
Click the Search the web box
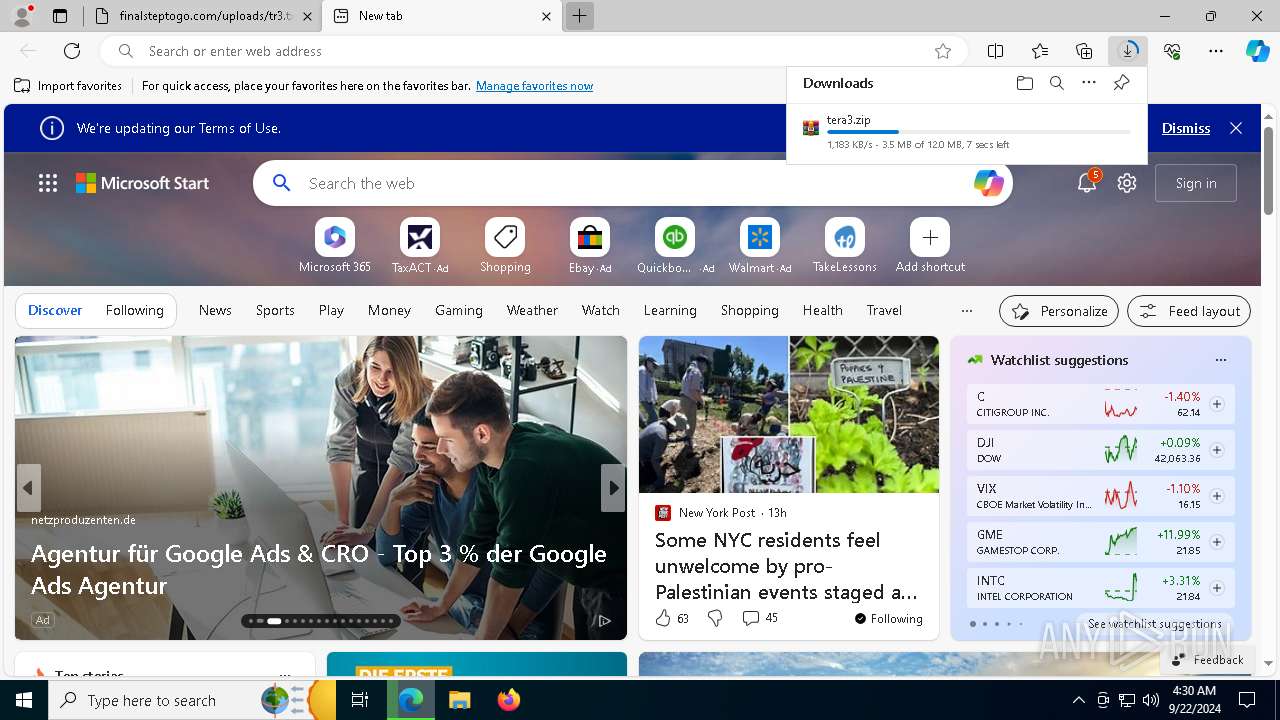coord(633,183)
